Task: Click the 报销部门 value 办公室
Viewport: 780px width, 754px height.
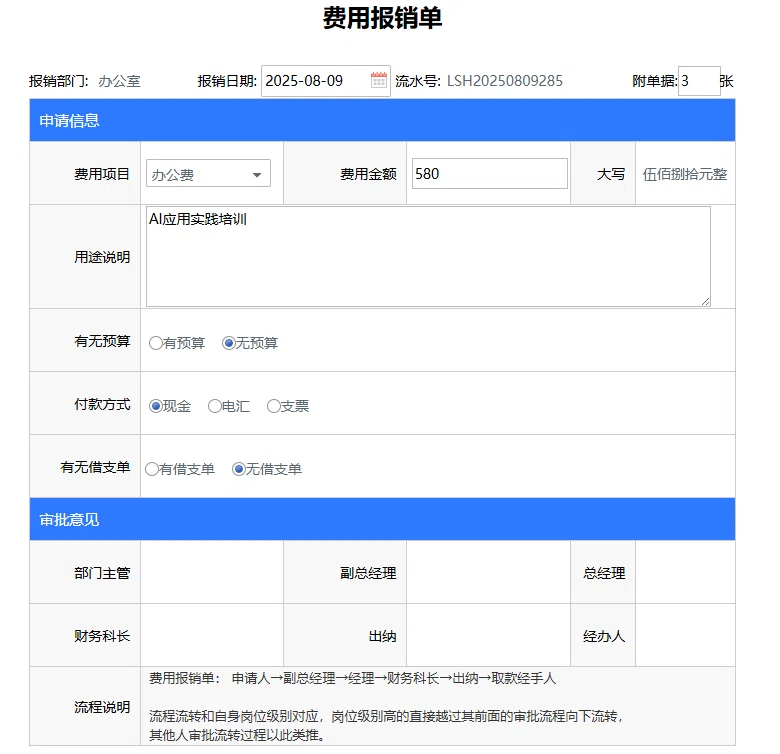Action: pyautogui.click(x=119, y=81)
